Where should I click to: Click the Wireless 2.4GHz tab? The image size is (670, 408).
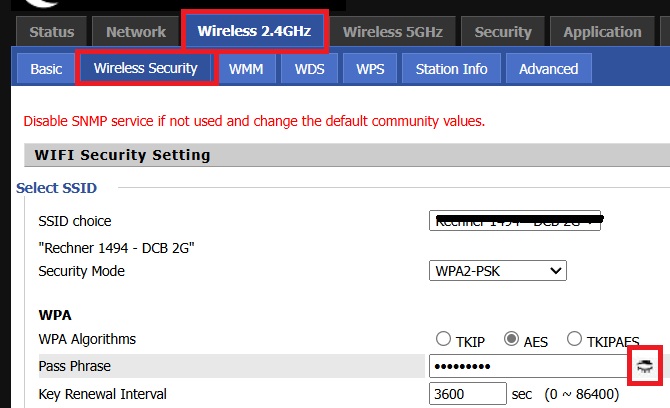tap(255, 32)
